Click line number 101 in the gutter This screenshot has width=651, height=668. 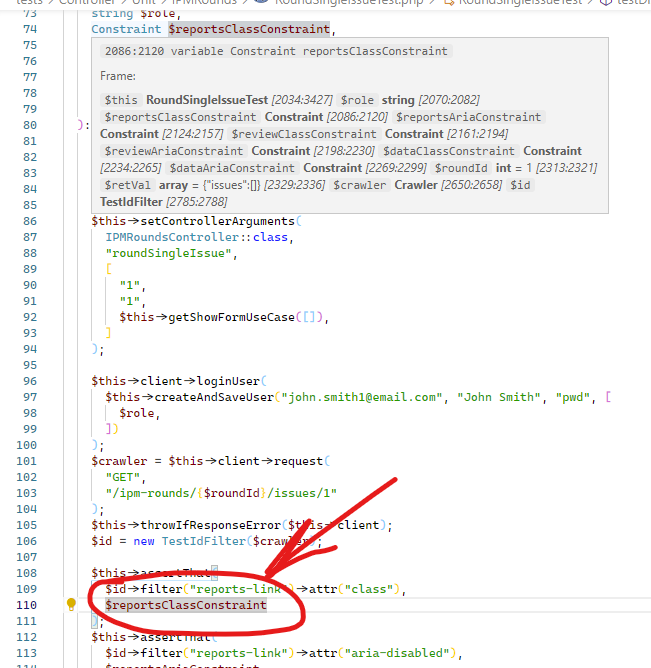click(x=26, y=461)
